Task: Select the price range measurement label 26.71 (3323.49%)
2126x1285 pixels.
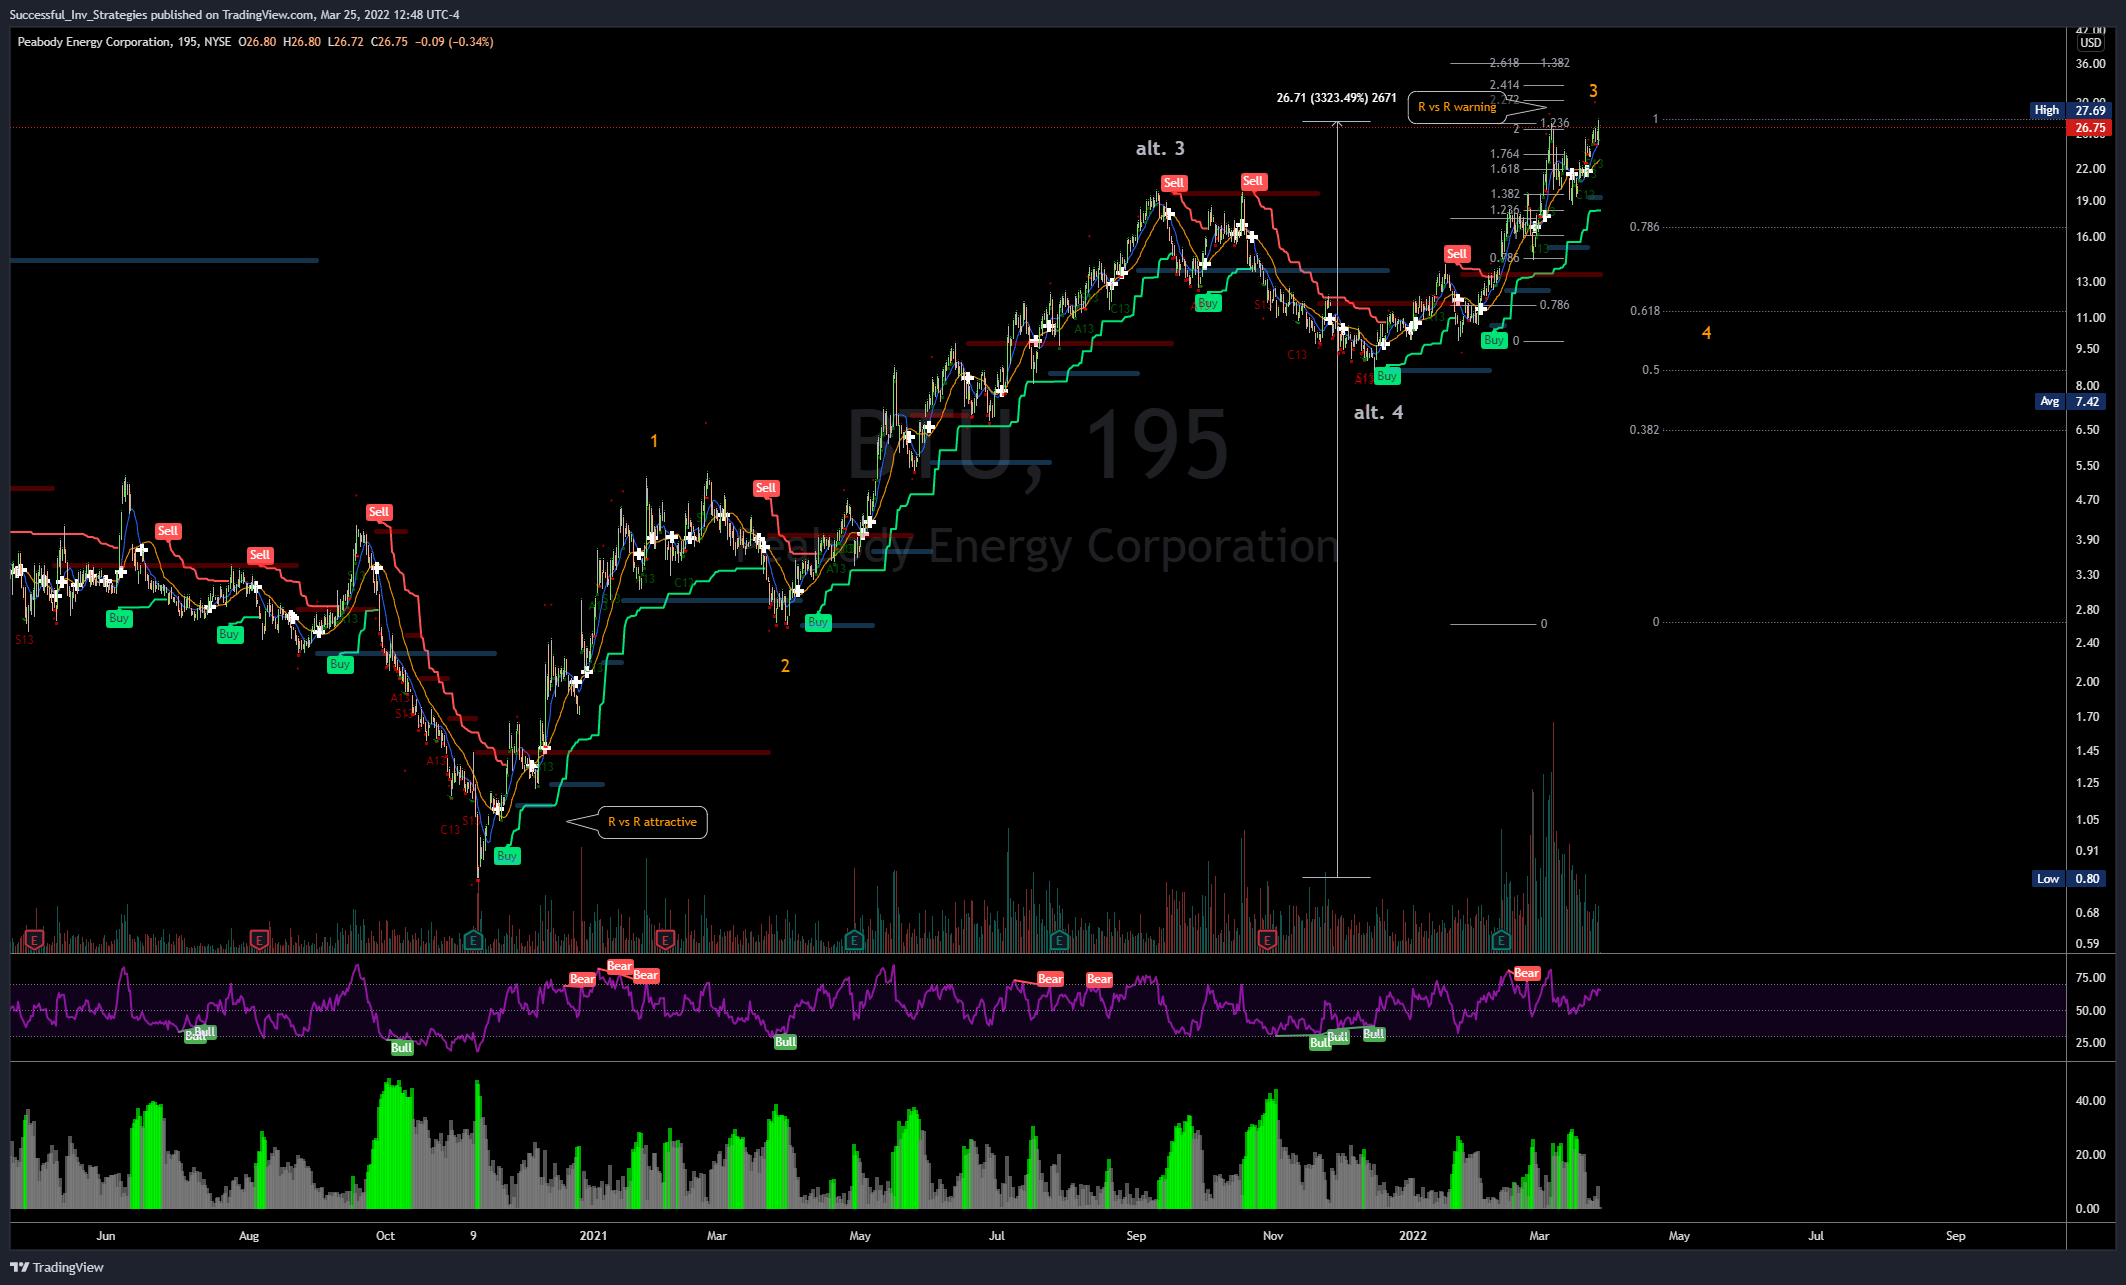Action: [1336, 98]
